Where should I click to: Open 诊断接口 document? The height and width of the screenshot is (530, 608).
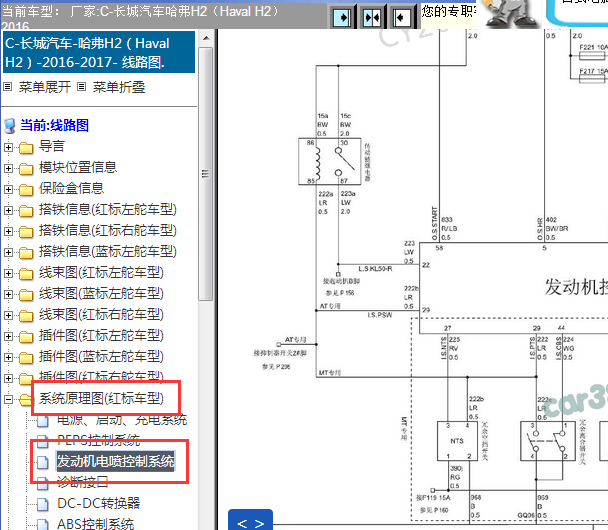(x=83, y=482)
